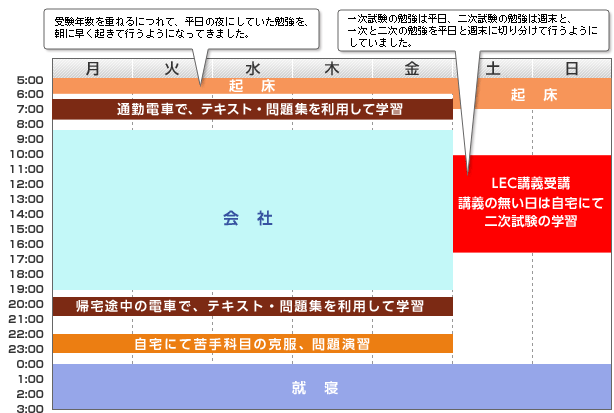Click the 19:00 time label
The width and height of the screenshot is (614, 413).
click(27, 289)
